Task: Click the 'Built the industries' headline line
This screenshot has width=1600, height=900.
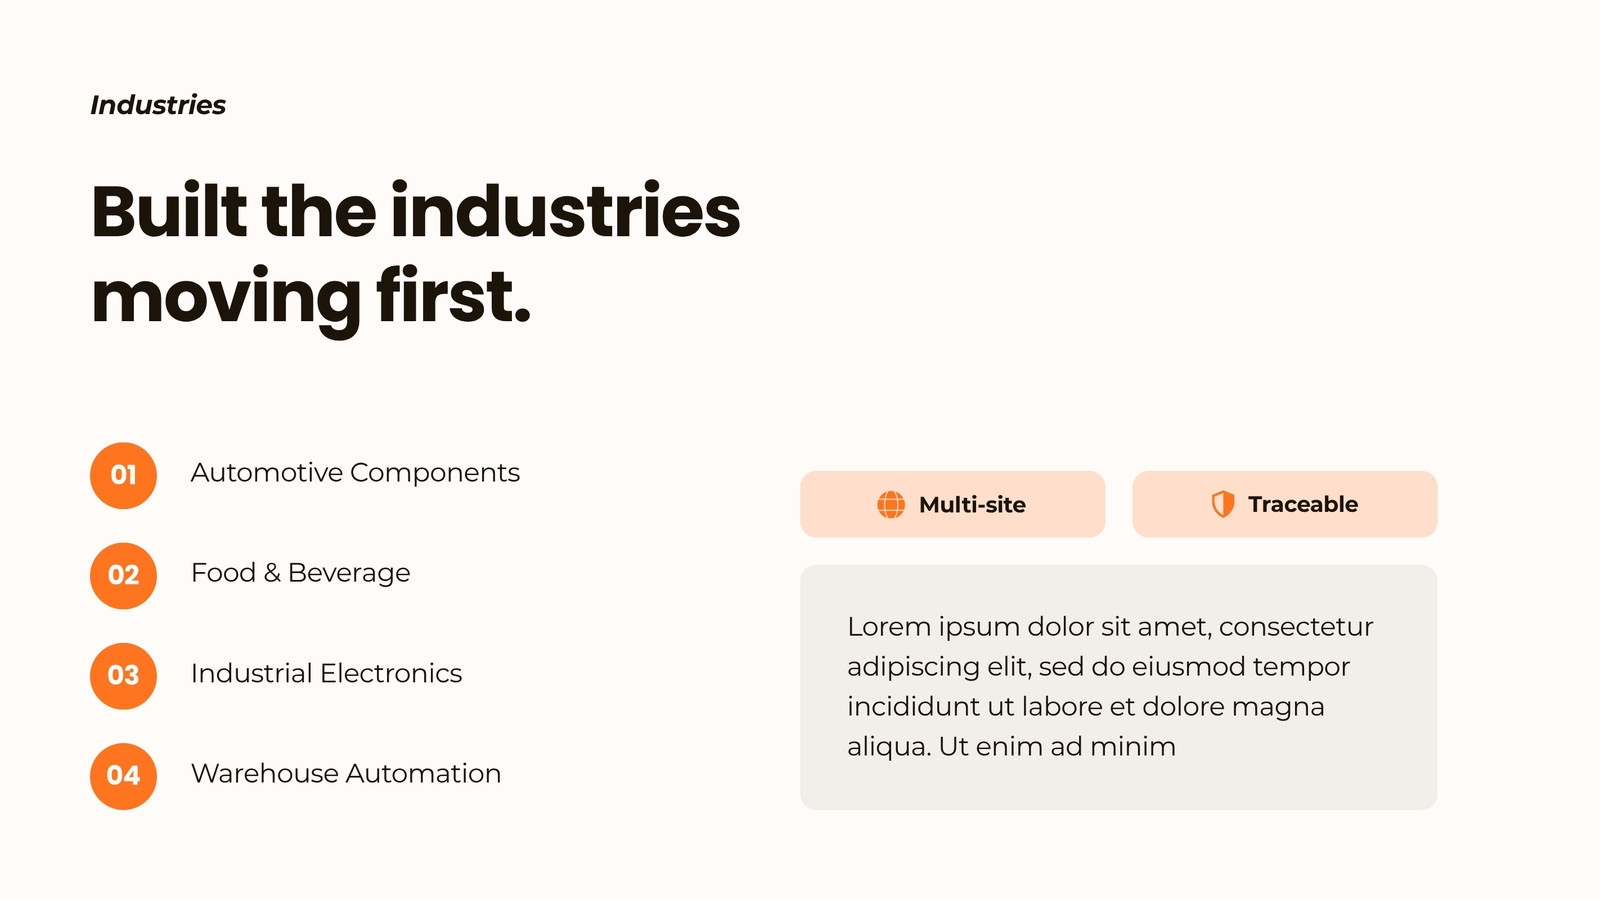Action: [x=416, y=212]
